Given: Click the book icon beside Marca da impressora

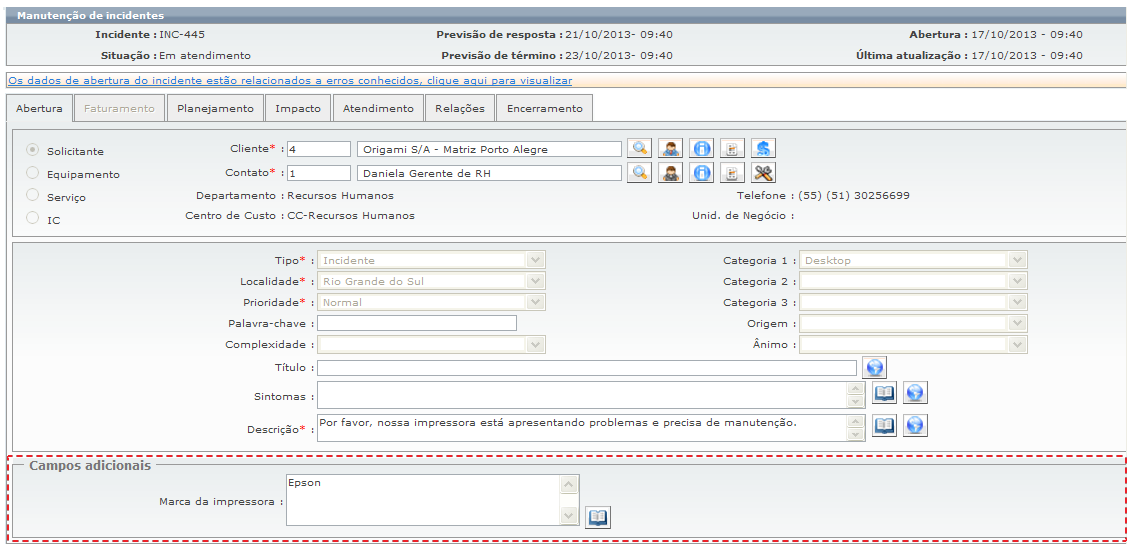Looking at the screenshot, I should pyautogui.click(x=598, y=517).
